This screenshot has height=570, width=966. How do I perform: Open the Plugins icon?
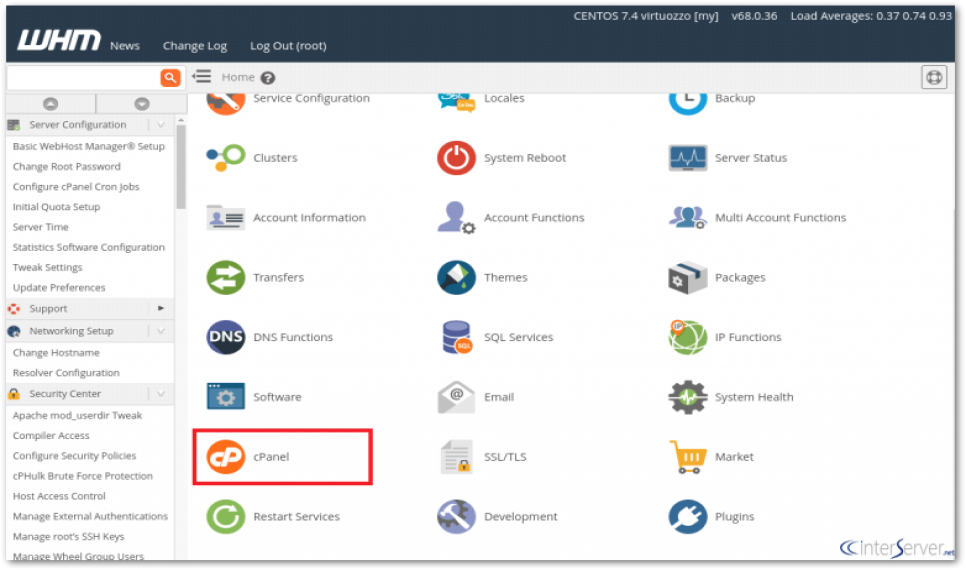(688, 517)
